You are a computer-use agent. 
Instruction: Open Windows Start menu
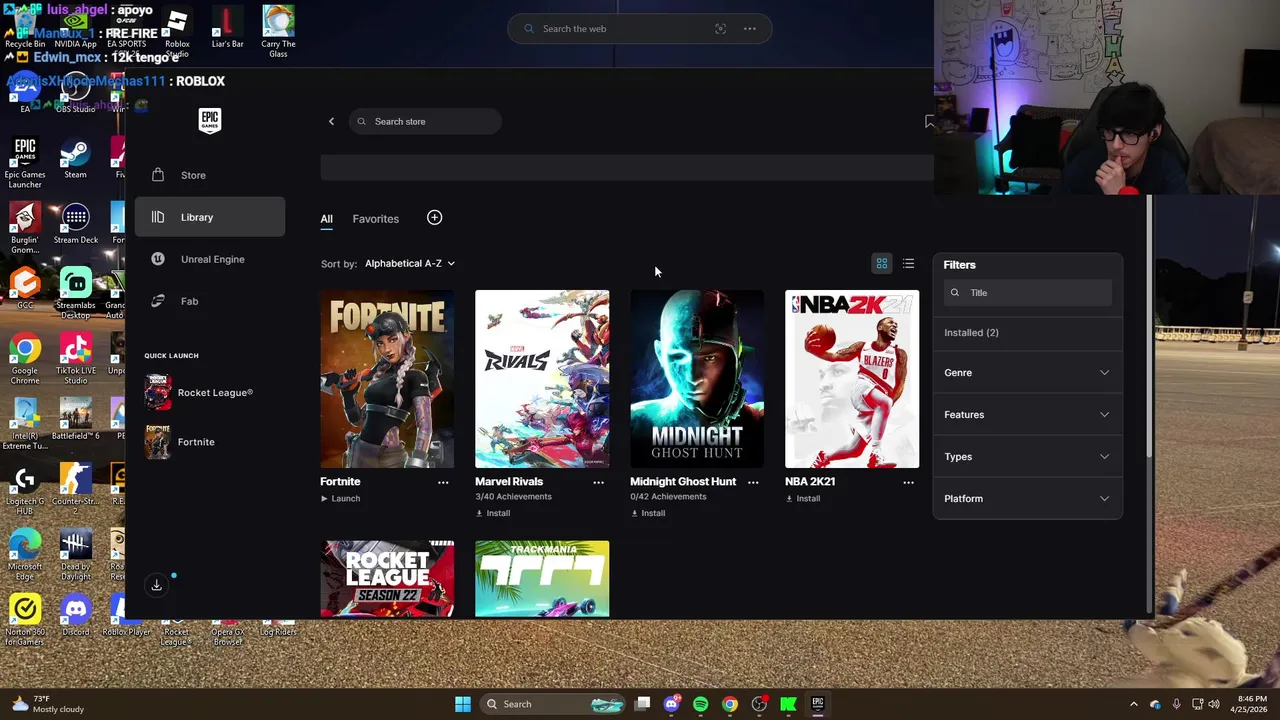coord(463,704)
